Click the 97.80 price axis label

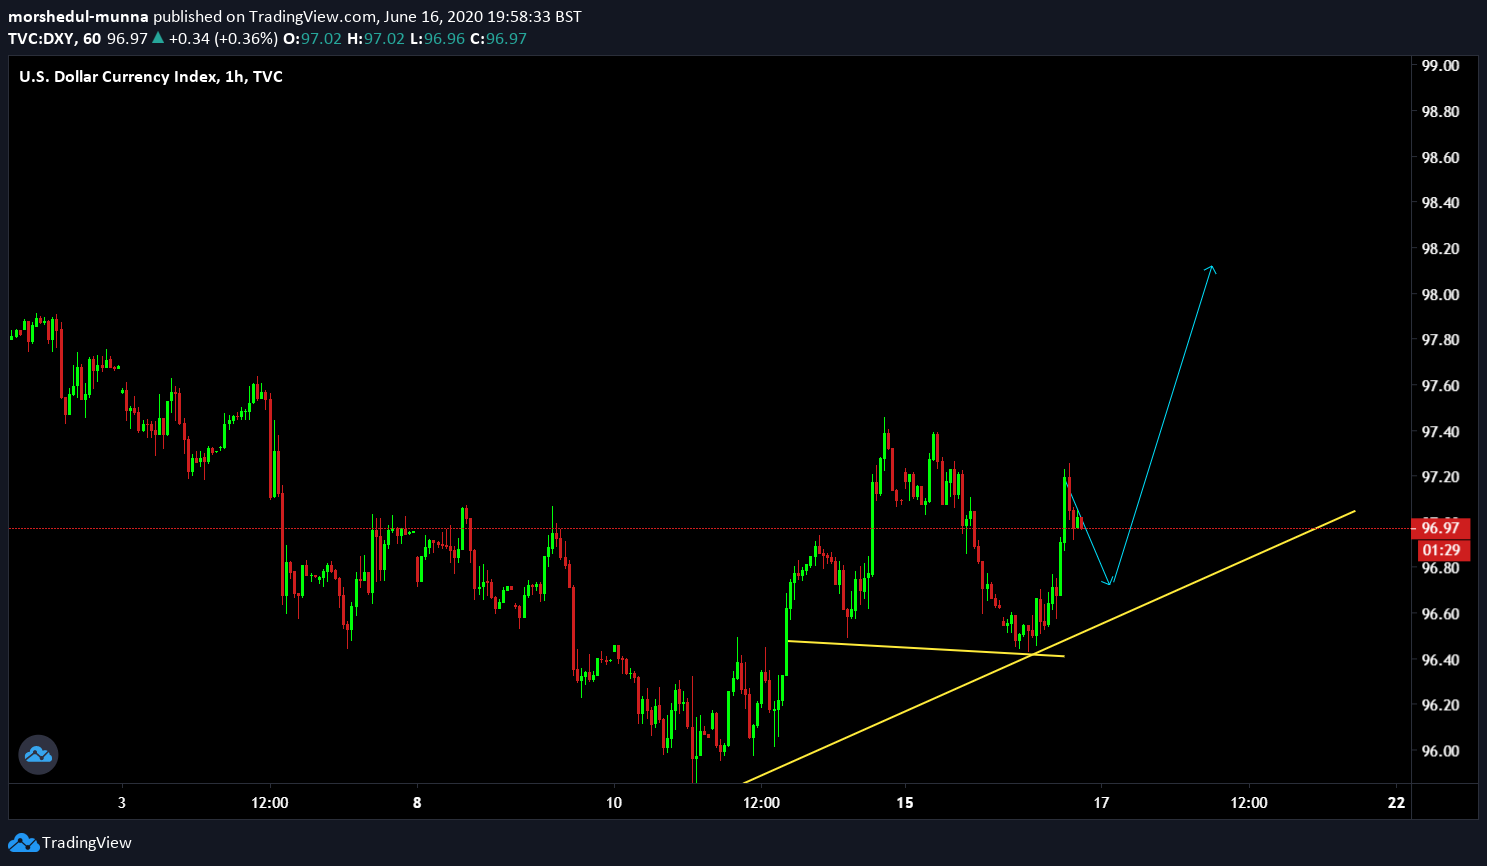click(1440, 340)
